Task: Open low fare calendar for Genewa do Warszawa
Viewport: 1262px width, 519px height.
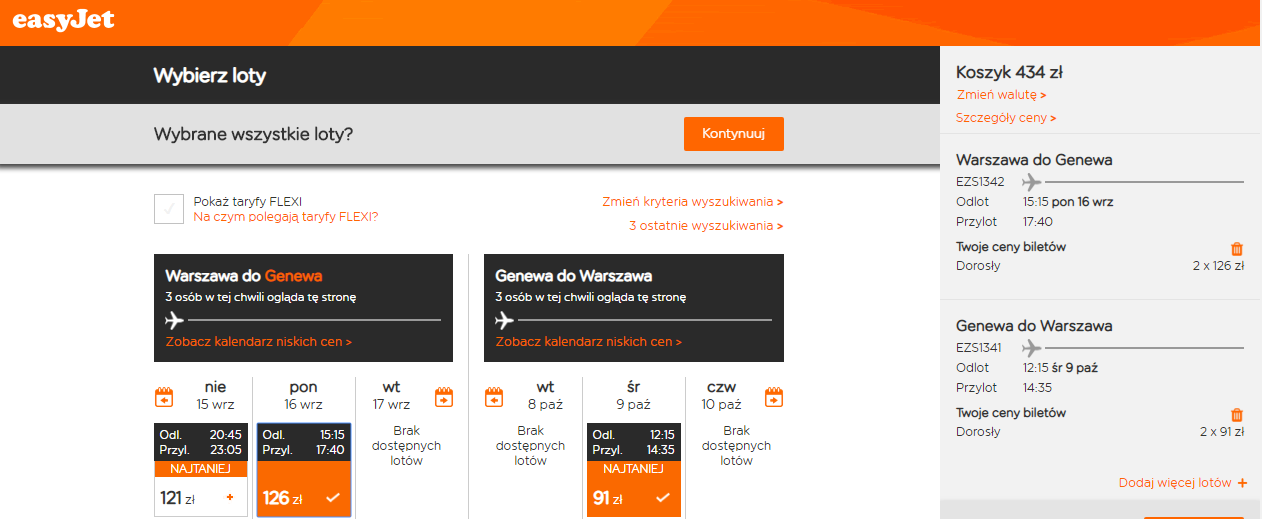Action: point(589,342)
